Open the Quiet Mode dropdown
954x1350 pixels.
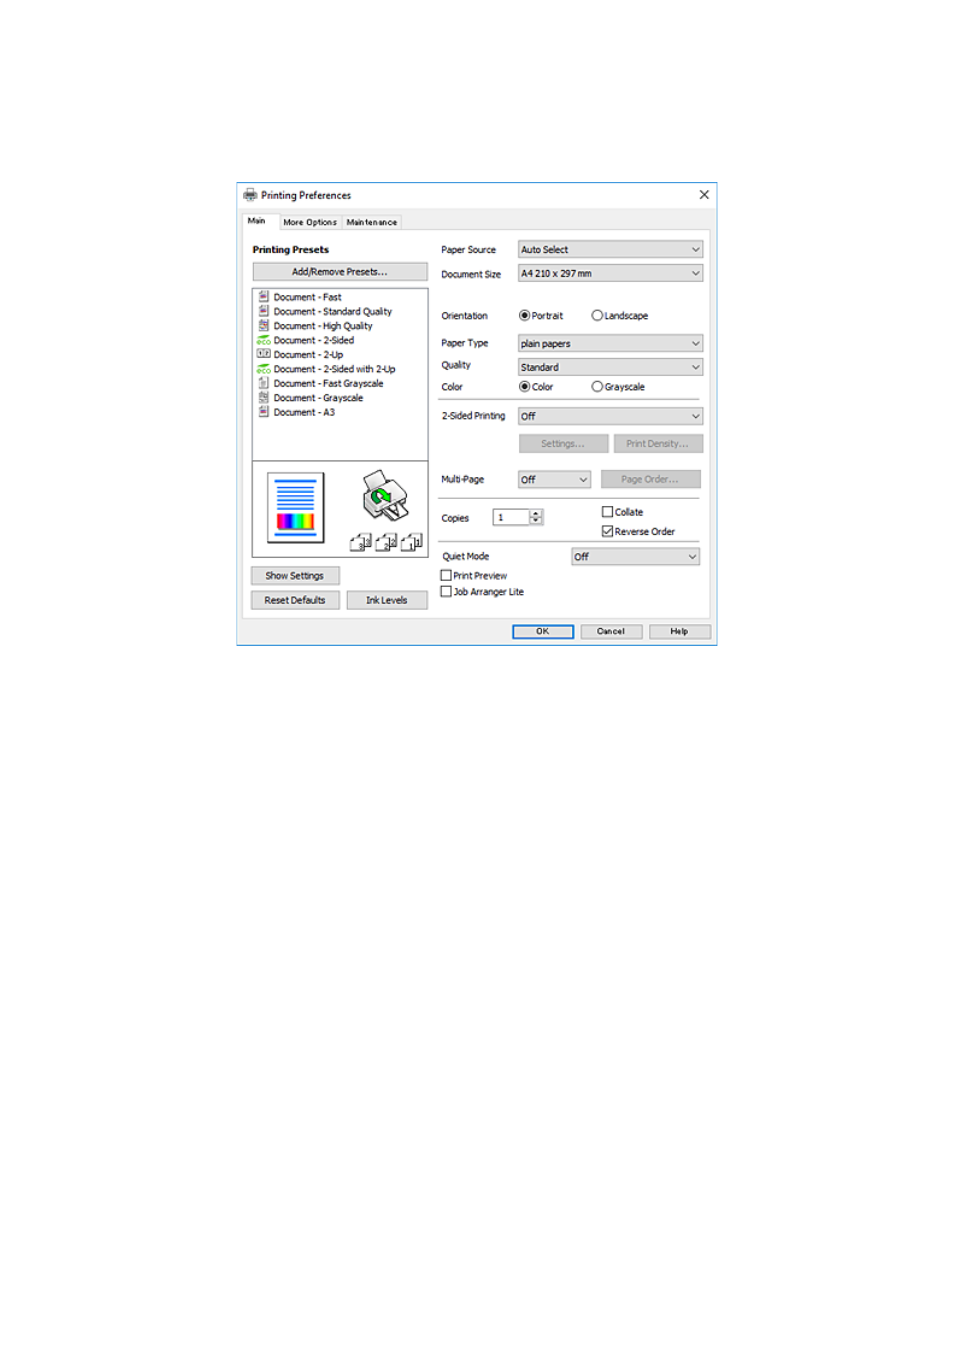click(x=635, y=557)
